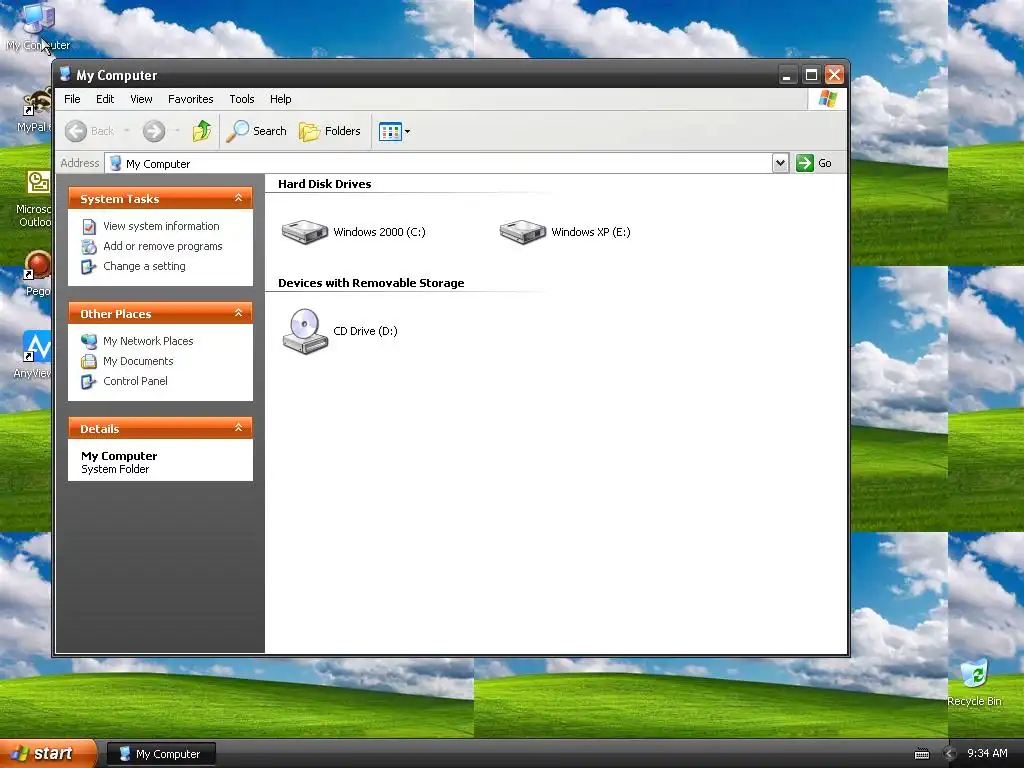Open the Address bar dropdown list
1024x768 pixels.
click(780, 163)
